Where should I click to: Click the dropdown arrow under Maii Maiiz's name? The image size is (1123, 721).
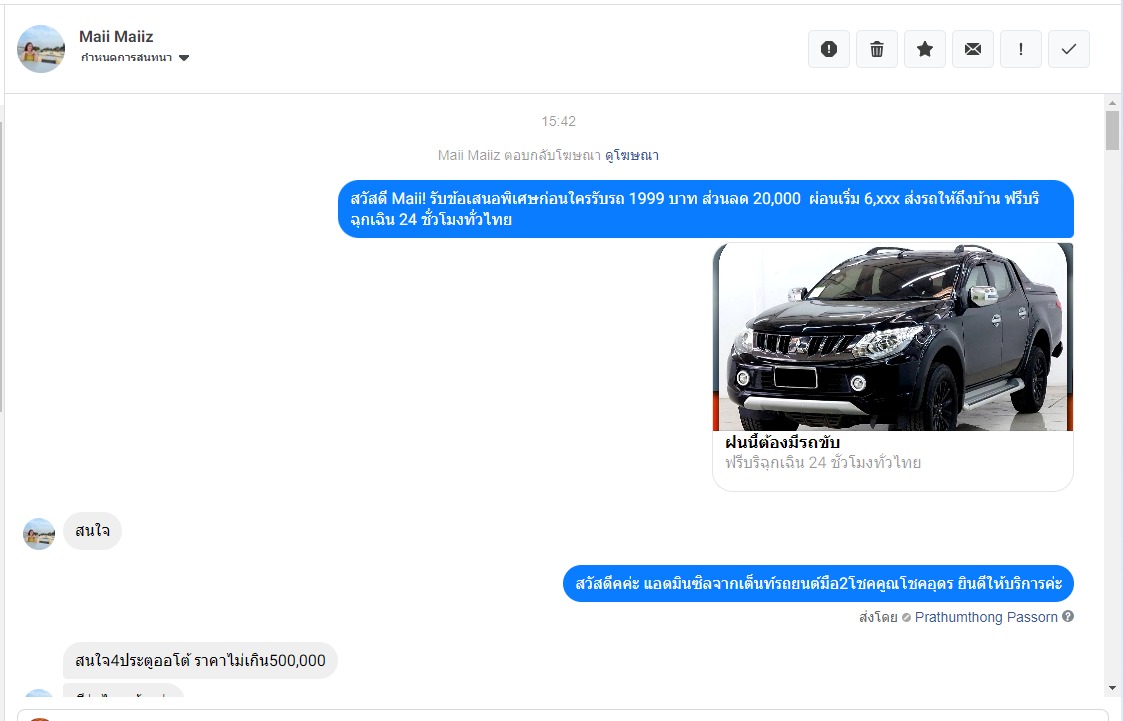184,58
